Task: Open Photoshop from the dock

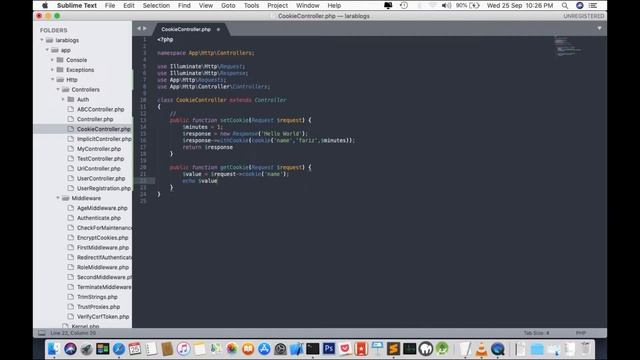Action: pos(329,349)
